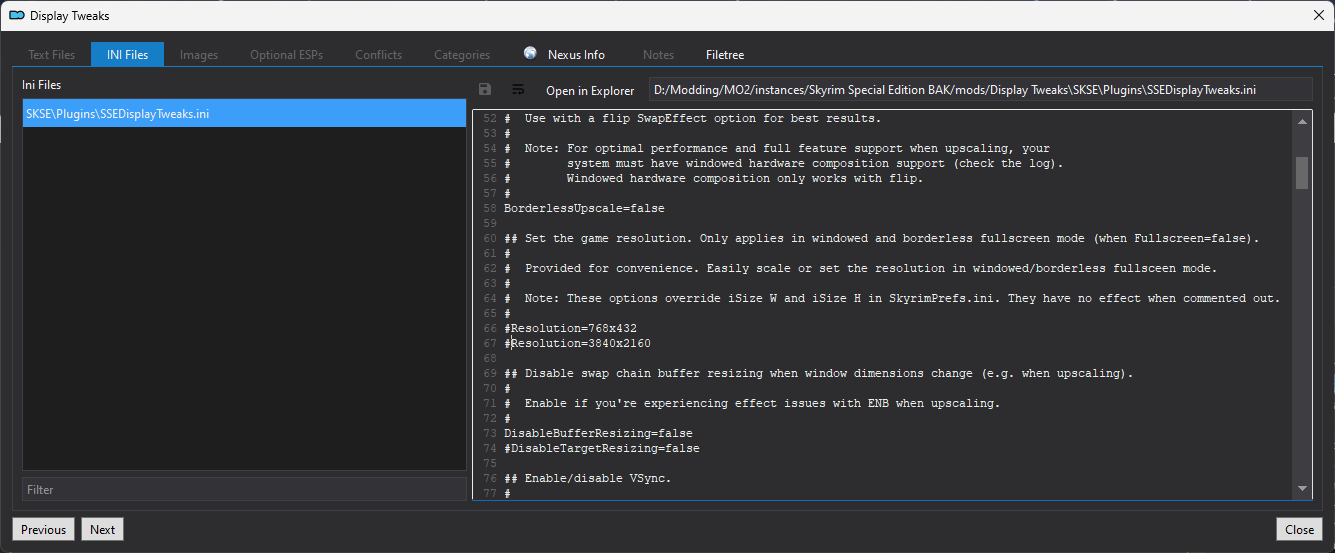Click the scrollbar up arrow in the editor
This screenshot has height=553, width=1335.
(1302, 121)
